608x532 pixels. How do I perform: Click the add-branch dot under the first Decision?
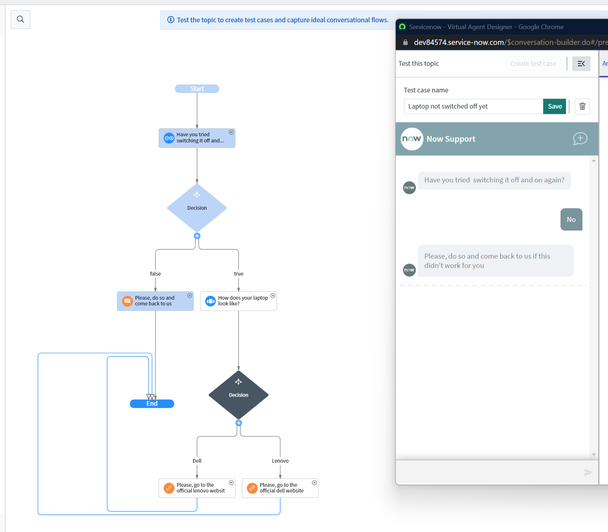197,236
